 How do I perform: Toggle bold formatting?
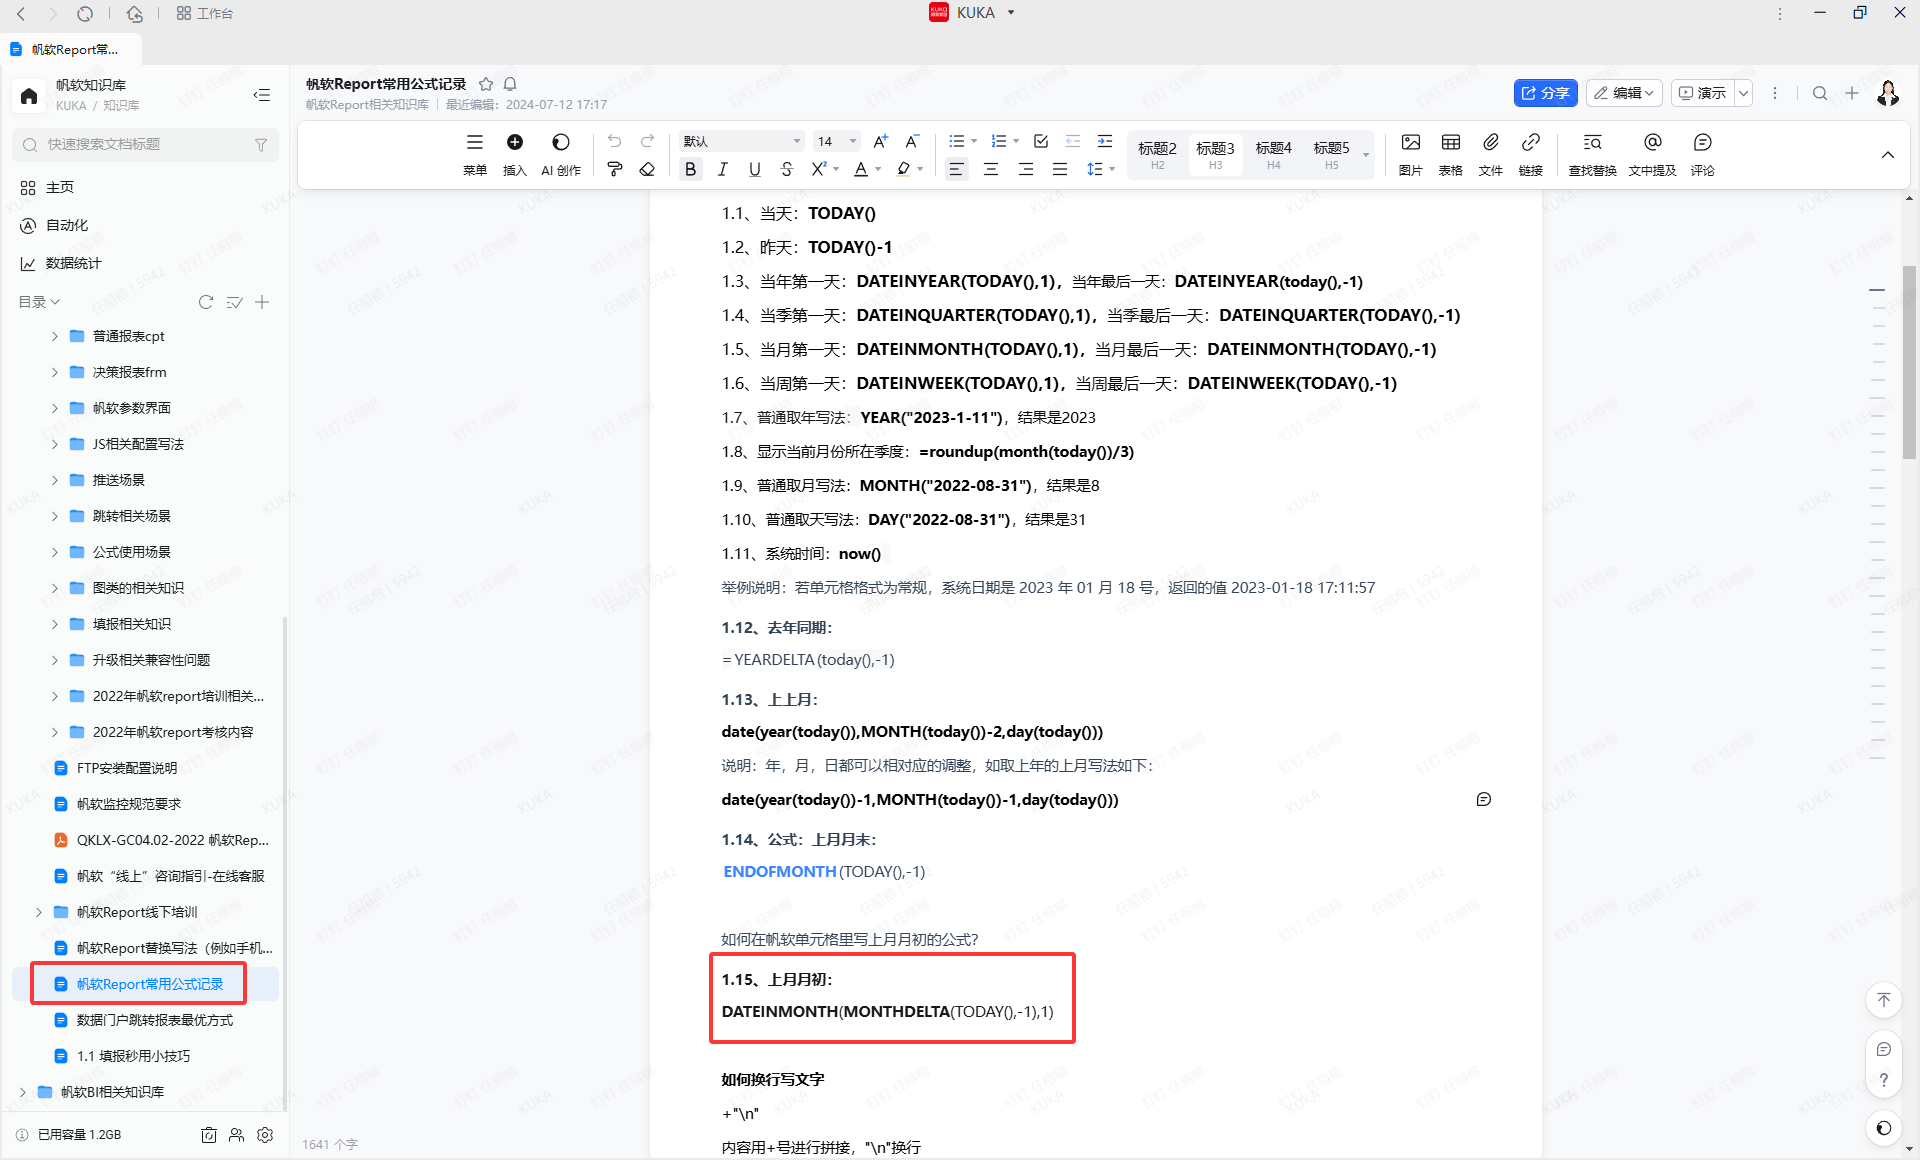tap(690, 170)
